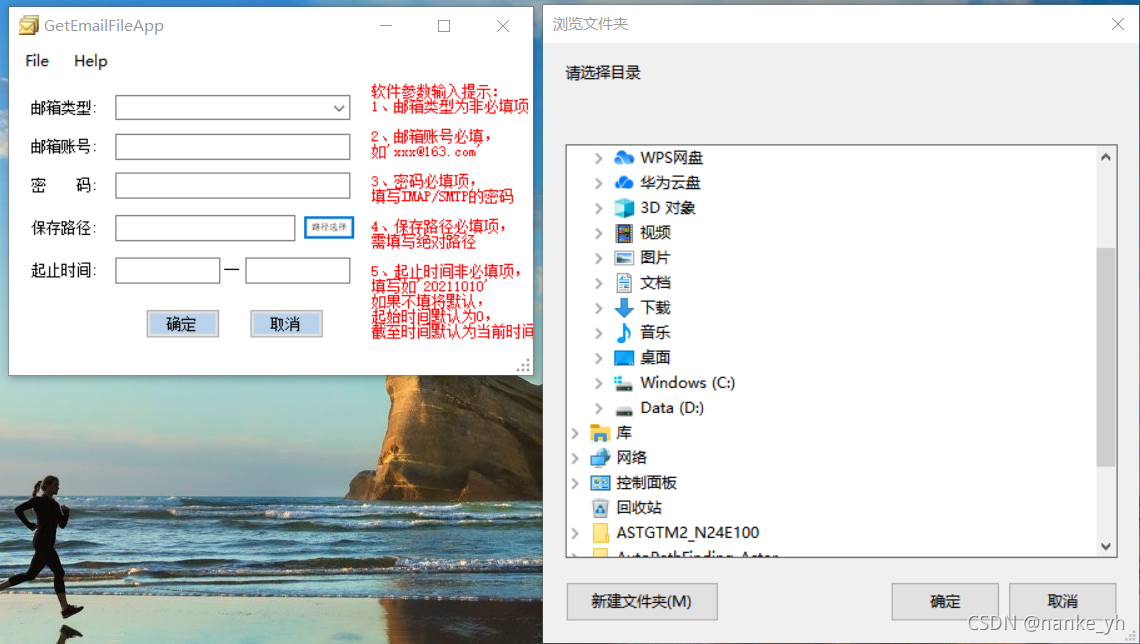Click the folder tree scroll down arrow
1140x644 pixels.
(x=1106, y=547)
